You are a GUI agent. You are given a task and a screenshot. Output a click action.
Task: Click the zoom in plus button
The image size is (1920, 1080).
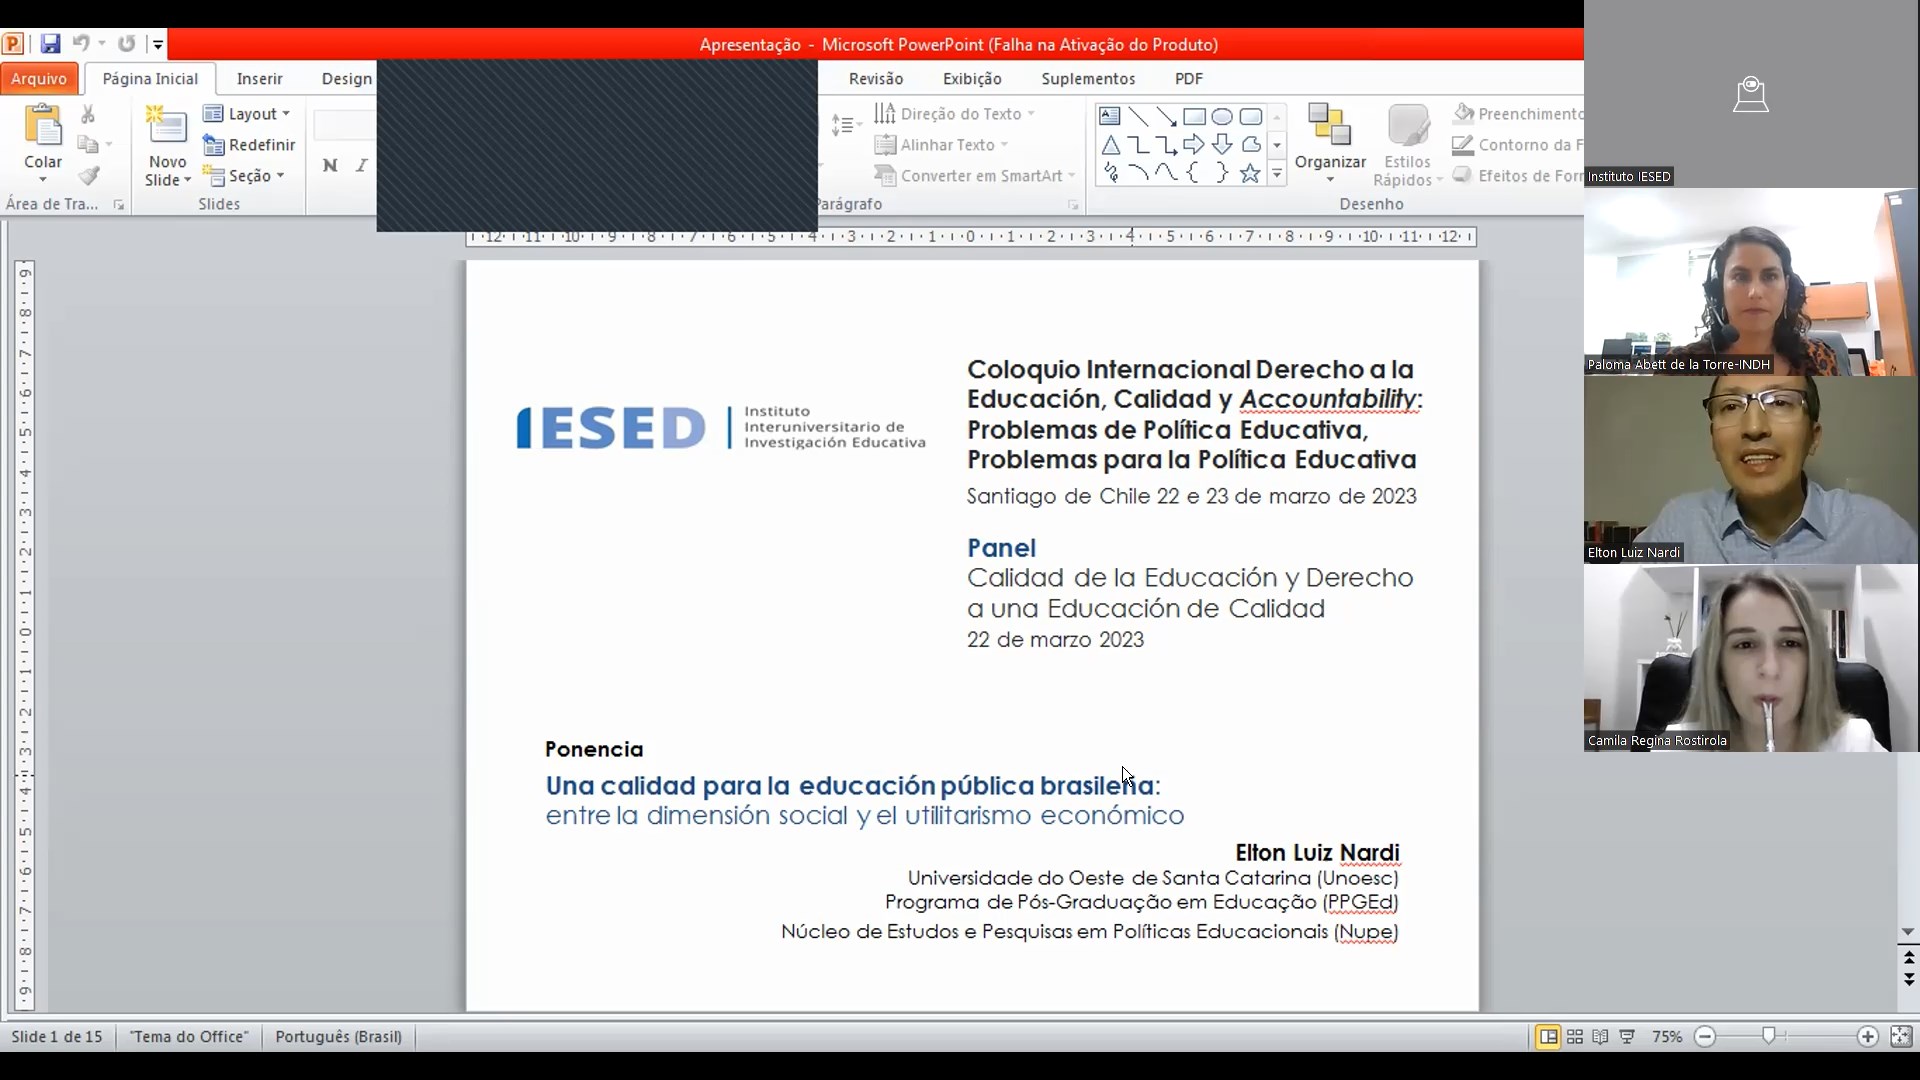(1867, 1037)
